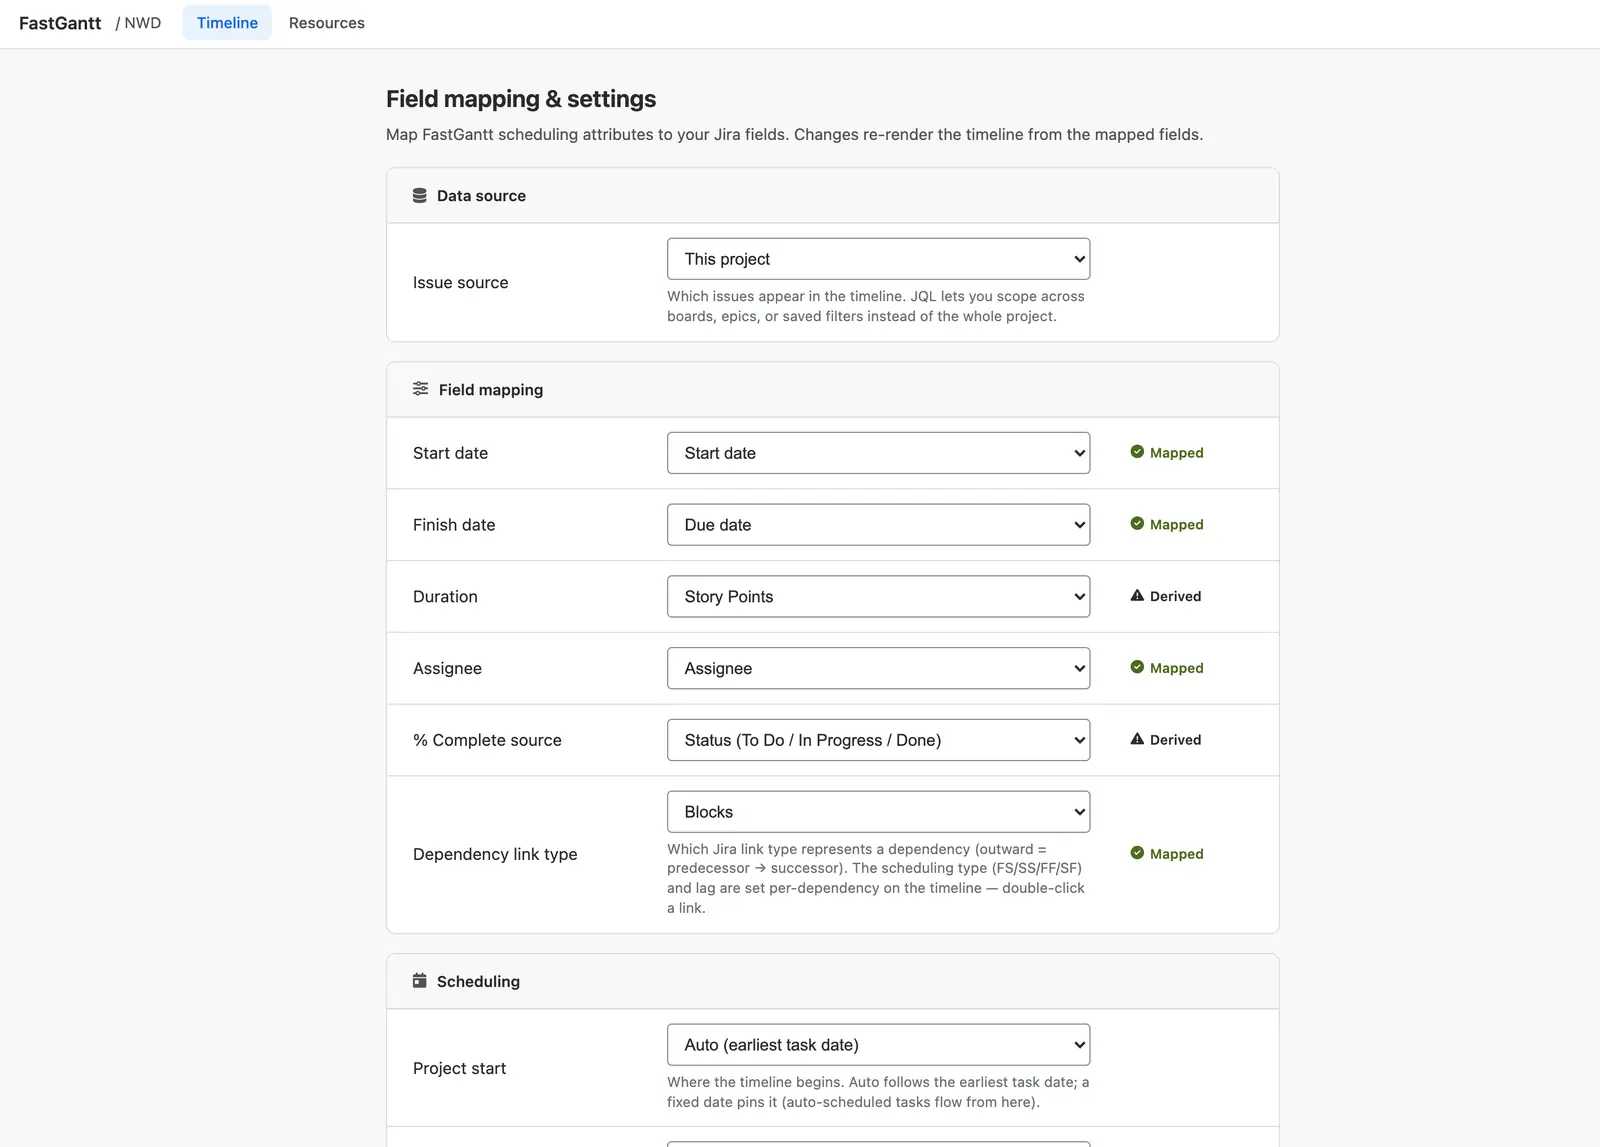The image size is (1600, 1147).
Task: Click the warning triangle for % Complete source
Action: pyautogui.click(x=1137, y=740)
